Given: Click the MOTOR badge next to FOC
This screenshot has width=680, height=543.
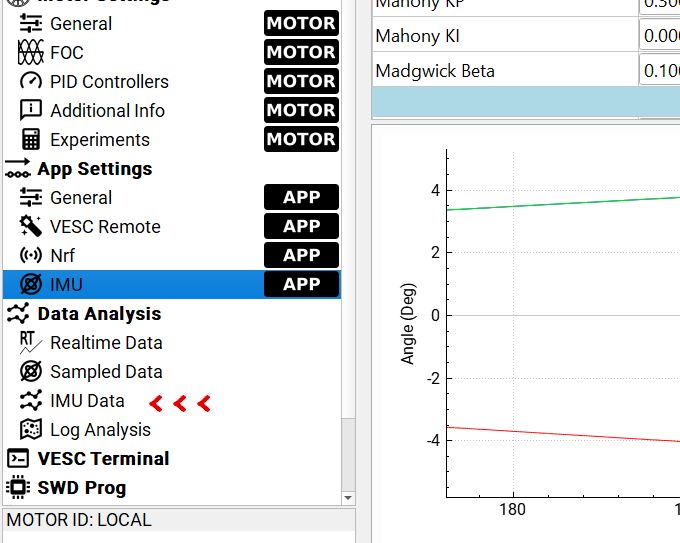Looking at the screenshot, I should [301, 52].
